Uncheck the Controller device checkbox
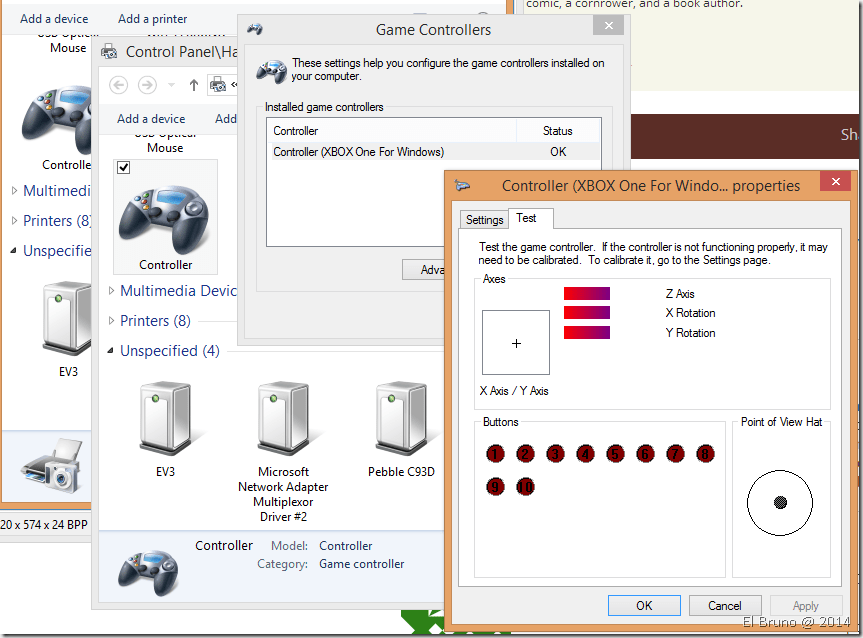 (x=123, y=167)
